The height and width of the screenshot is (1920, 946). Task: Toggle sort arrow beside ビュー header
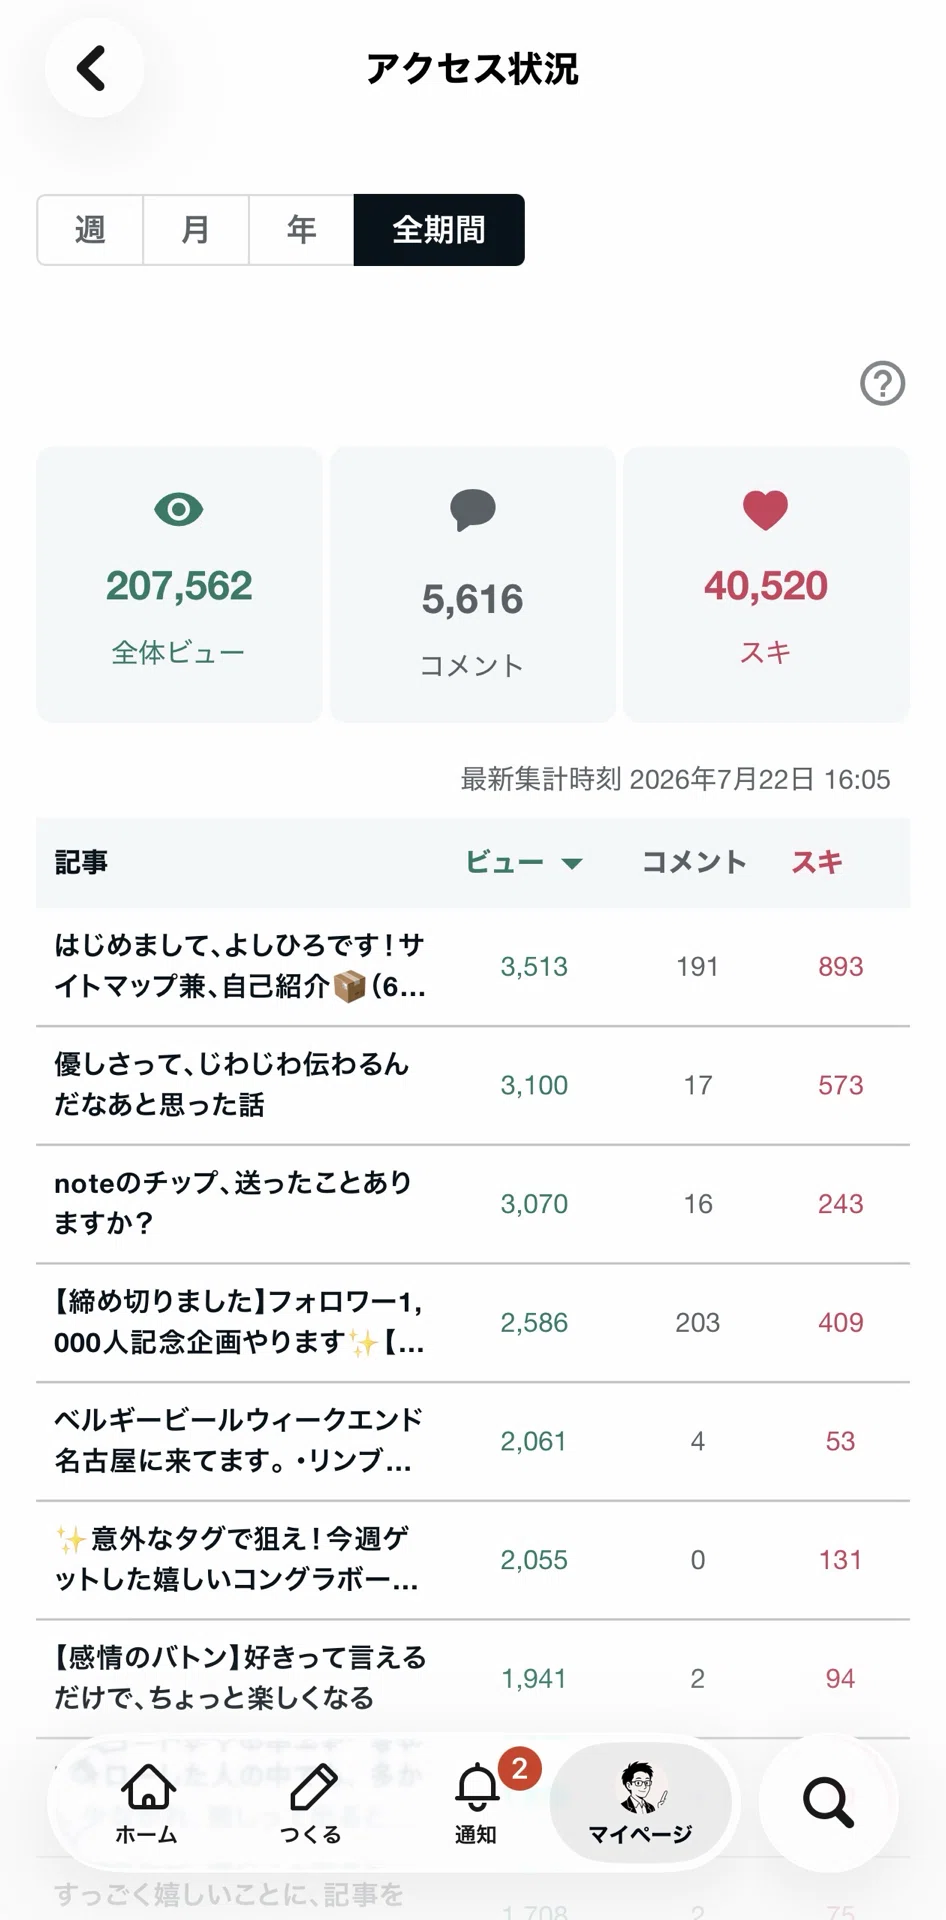tap(572, 863)
